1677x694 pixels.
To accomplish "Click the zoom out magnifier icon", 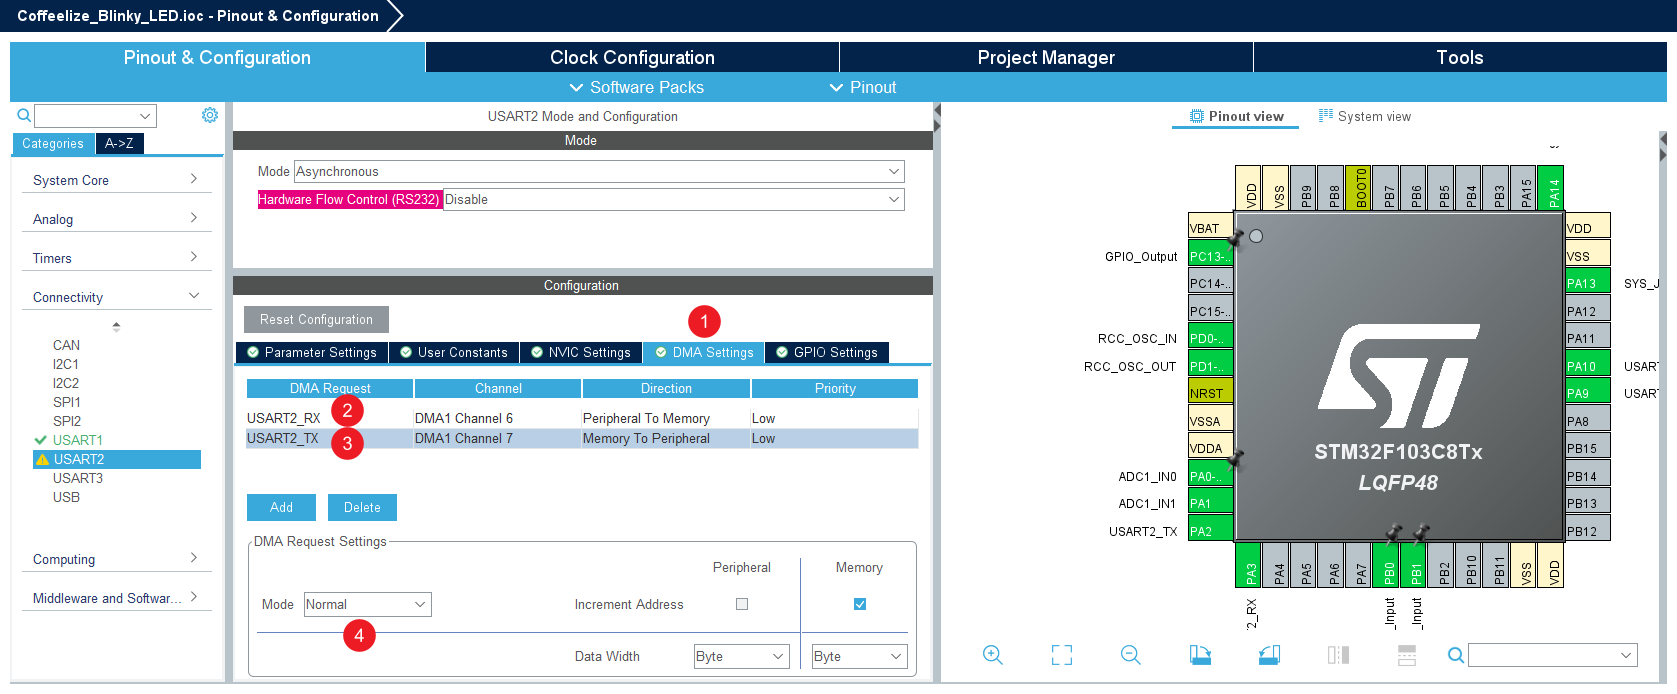I will (x=1131, y=655).
